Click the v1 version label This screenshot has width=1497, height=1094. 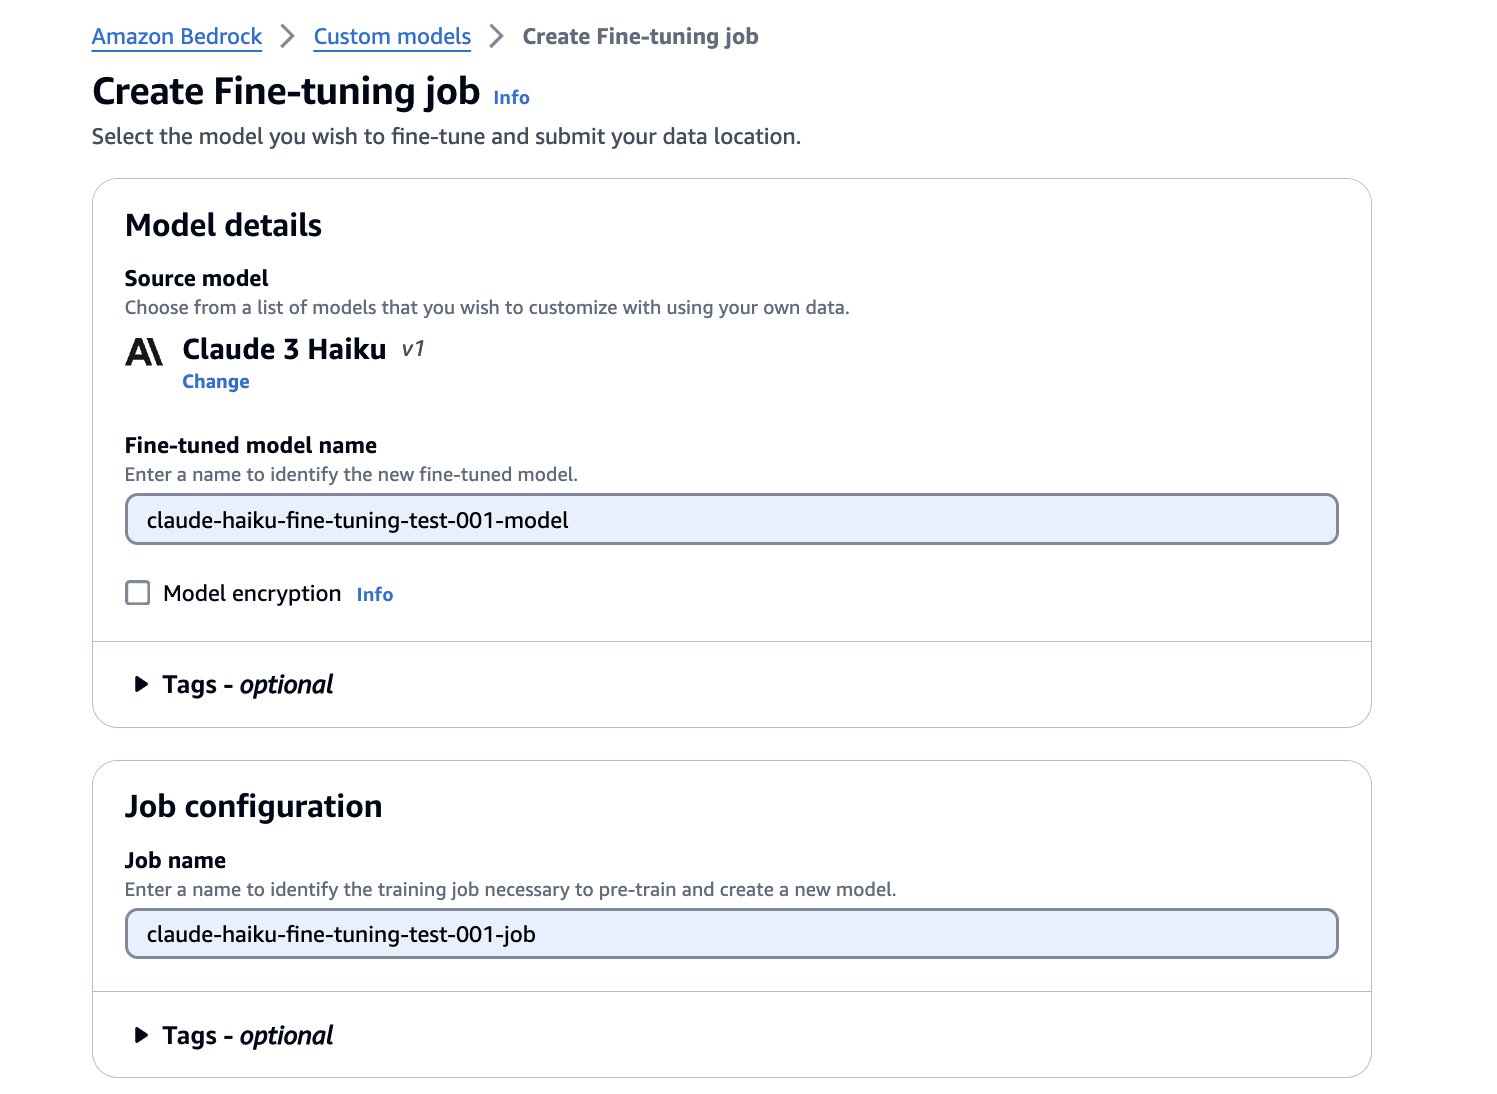tap(412, 349)
